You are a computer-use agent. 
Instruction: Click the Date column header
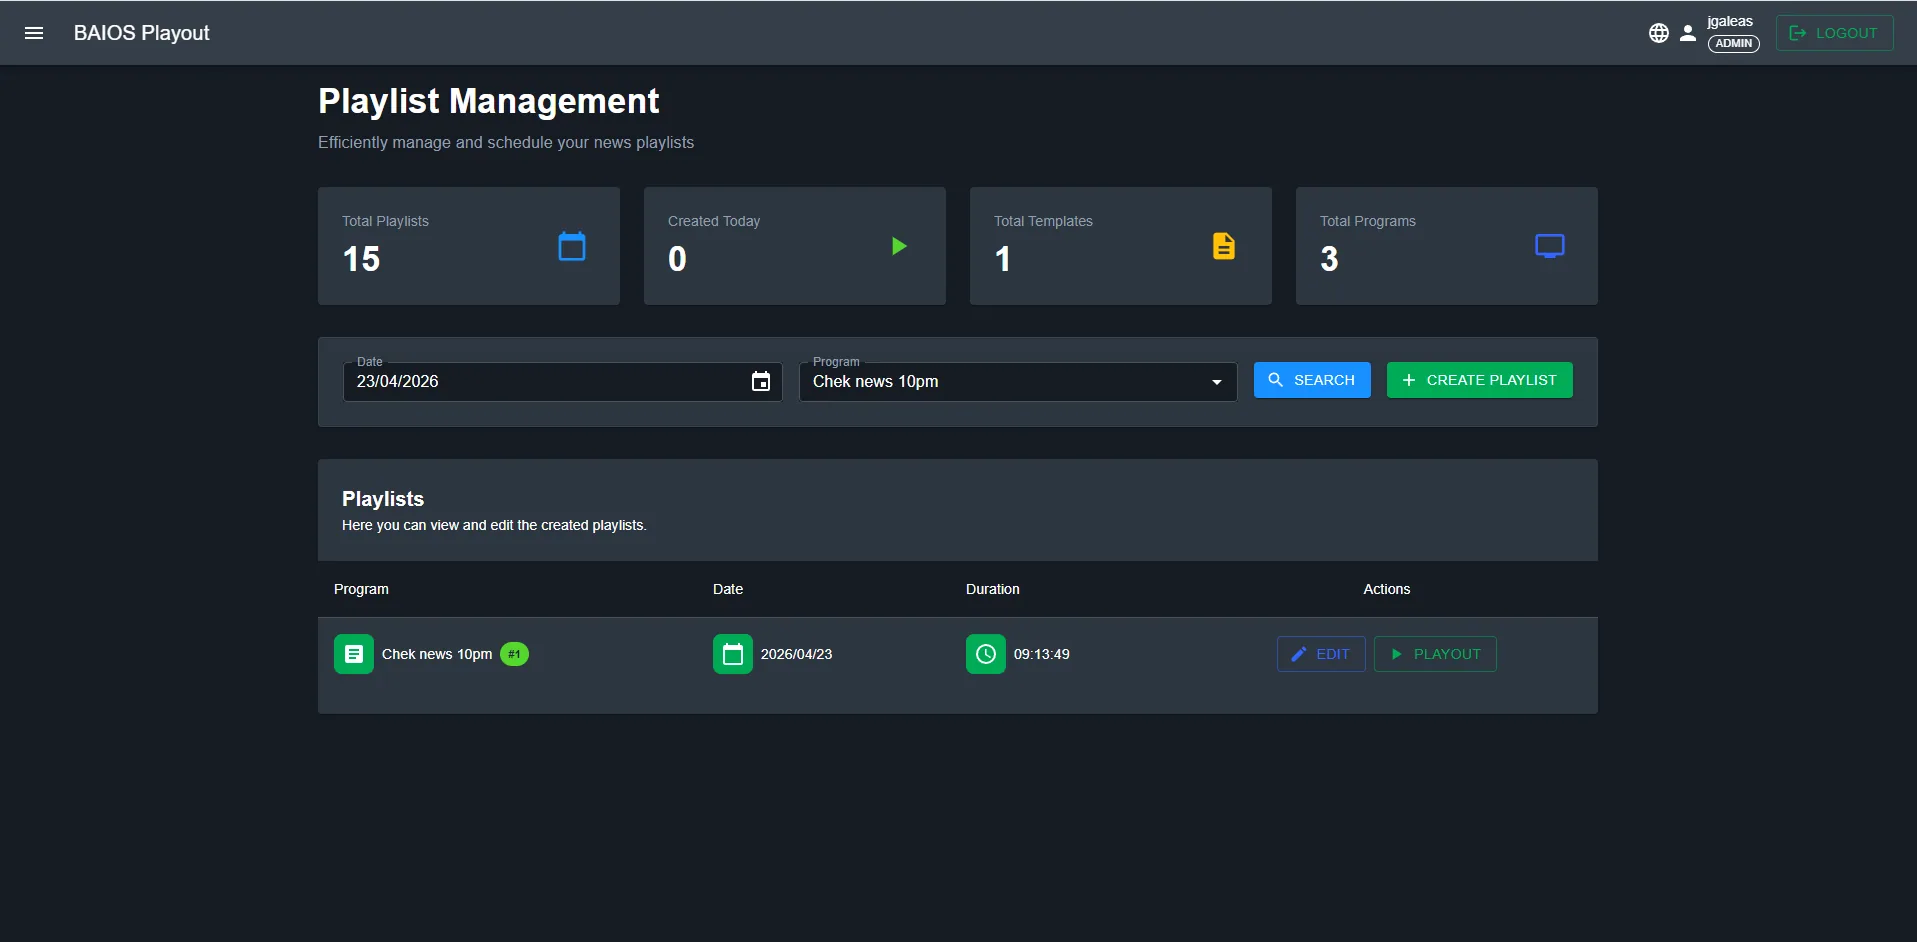coord(728,589)
